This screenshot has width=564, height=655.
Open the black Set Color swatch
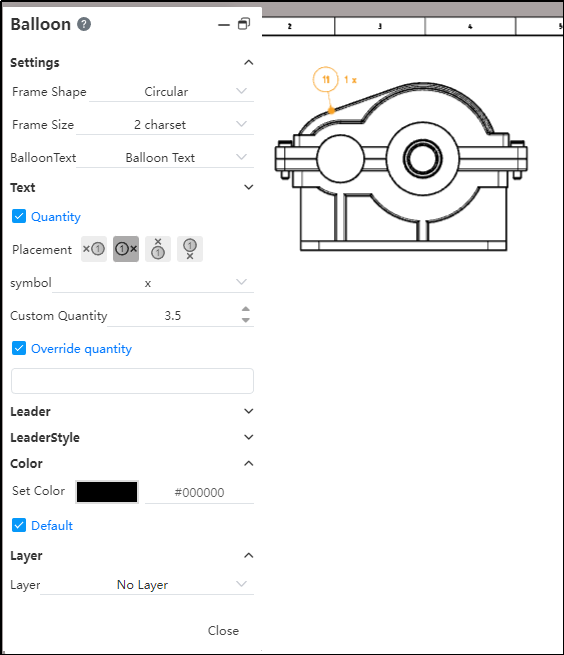point(107,492)
